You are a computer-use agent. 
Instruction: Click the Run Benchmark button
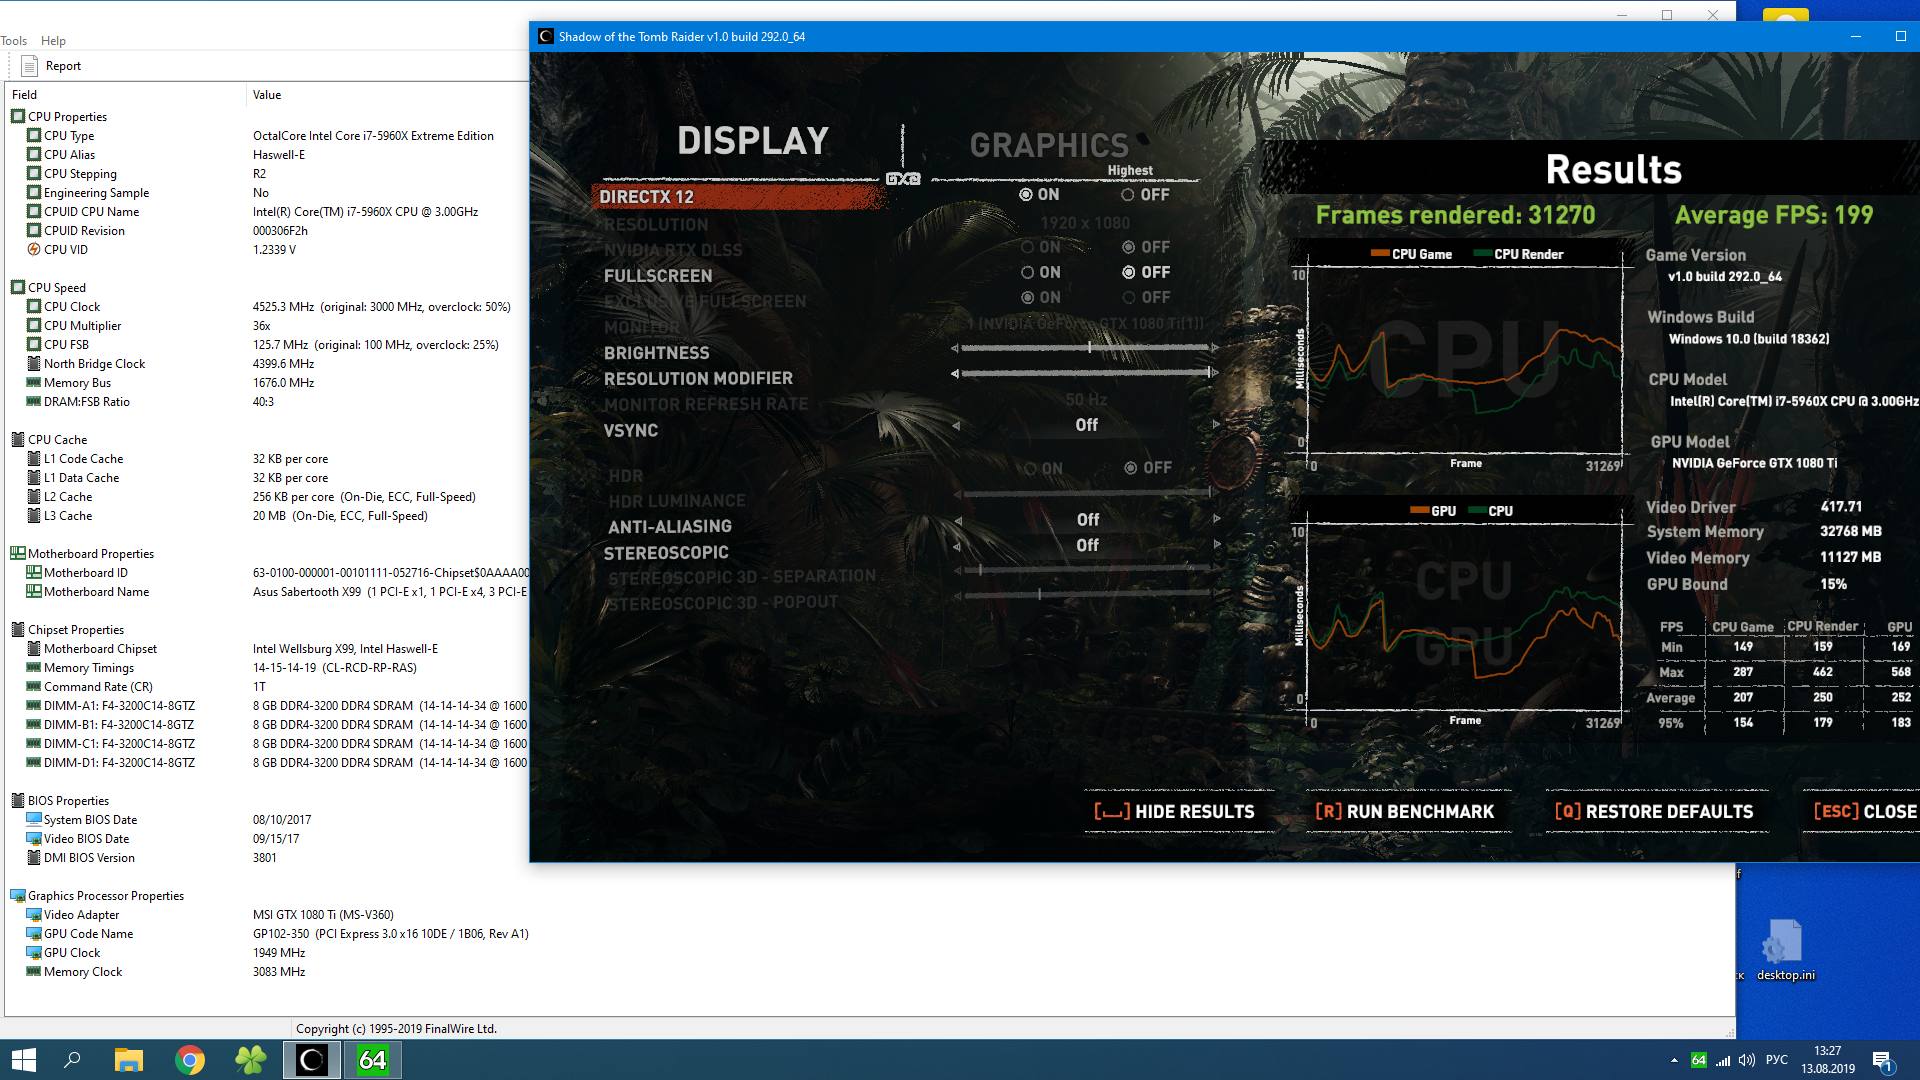pyautogui.click(x=1404, y=812)
